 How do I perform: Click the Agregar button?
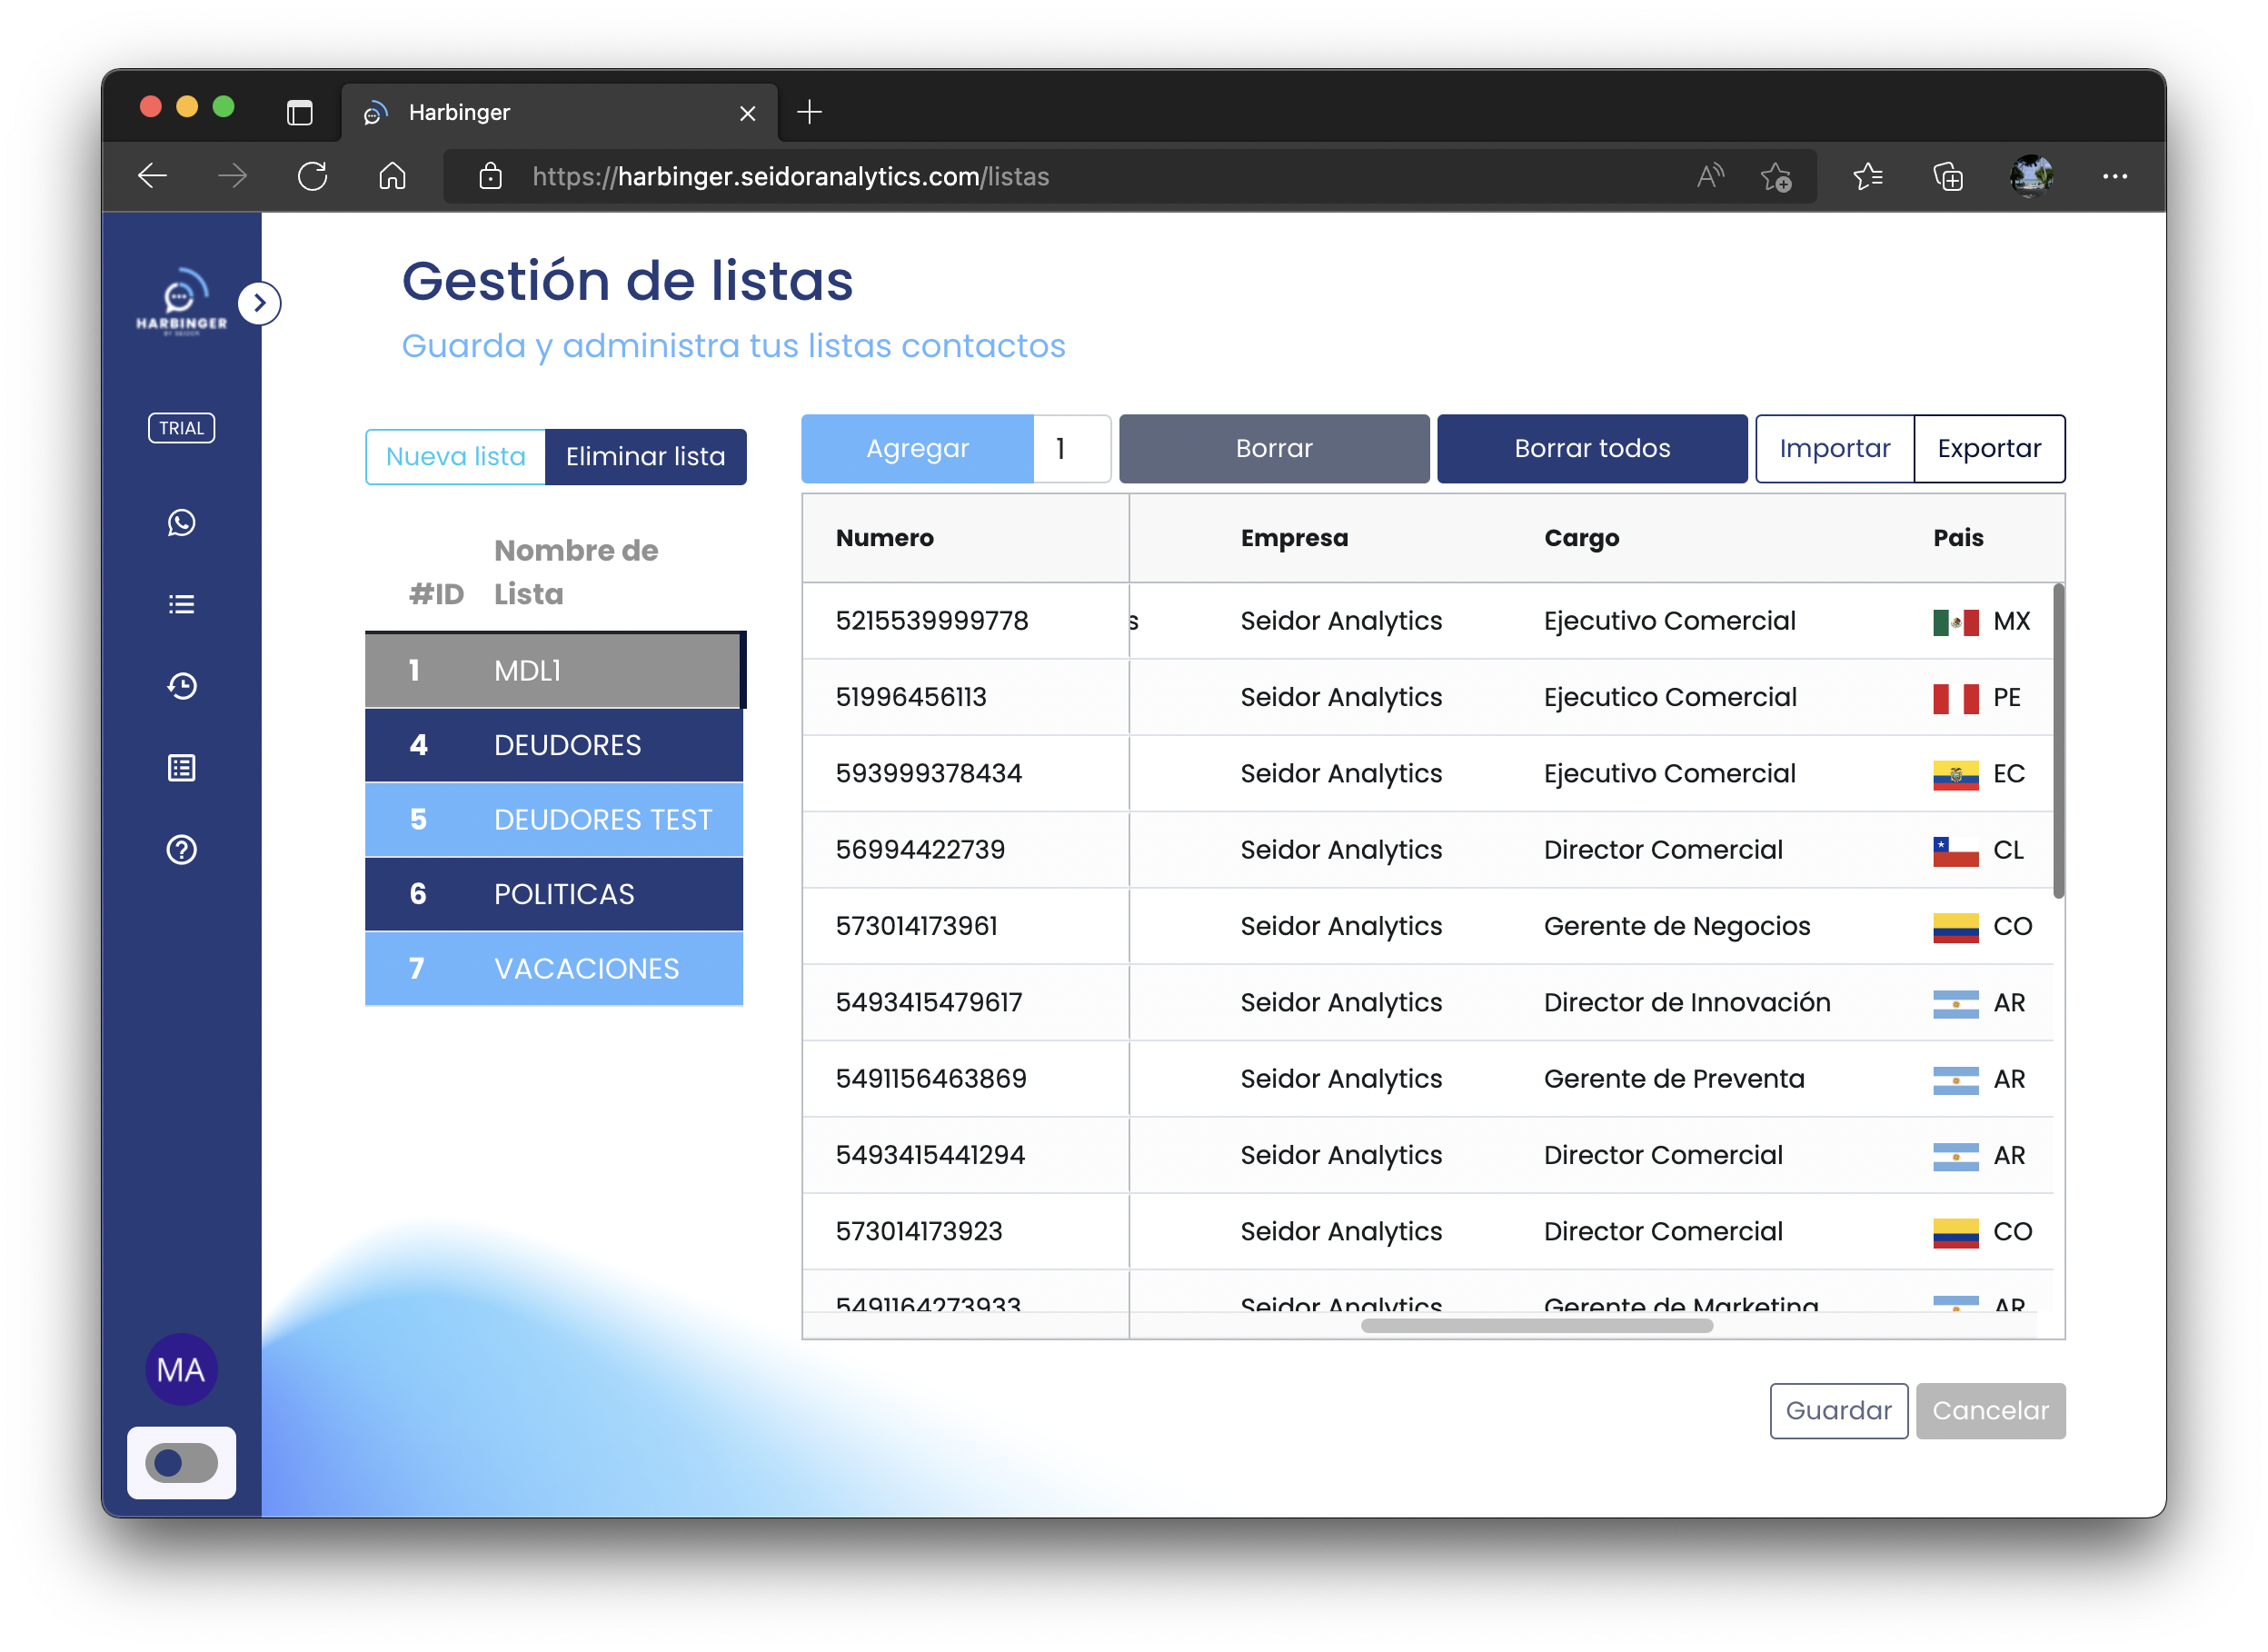[917, 448]
